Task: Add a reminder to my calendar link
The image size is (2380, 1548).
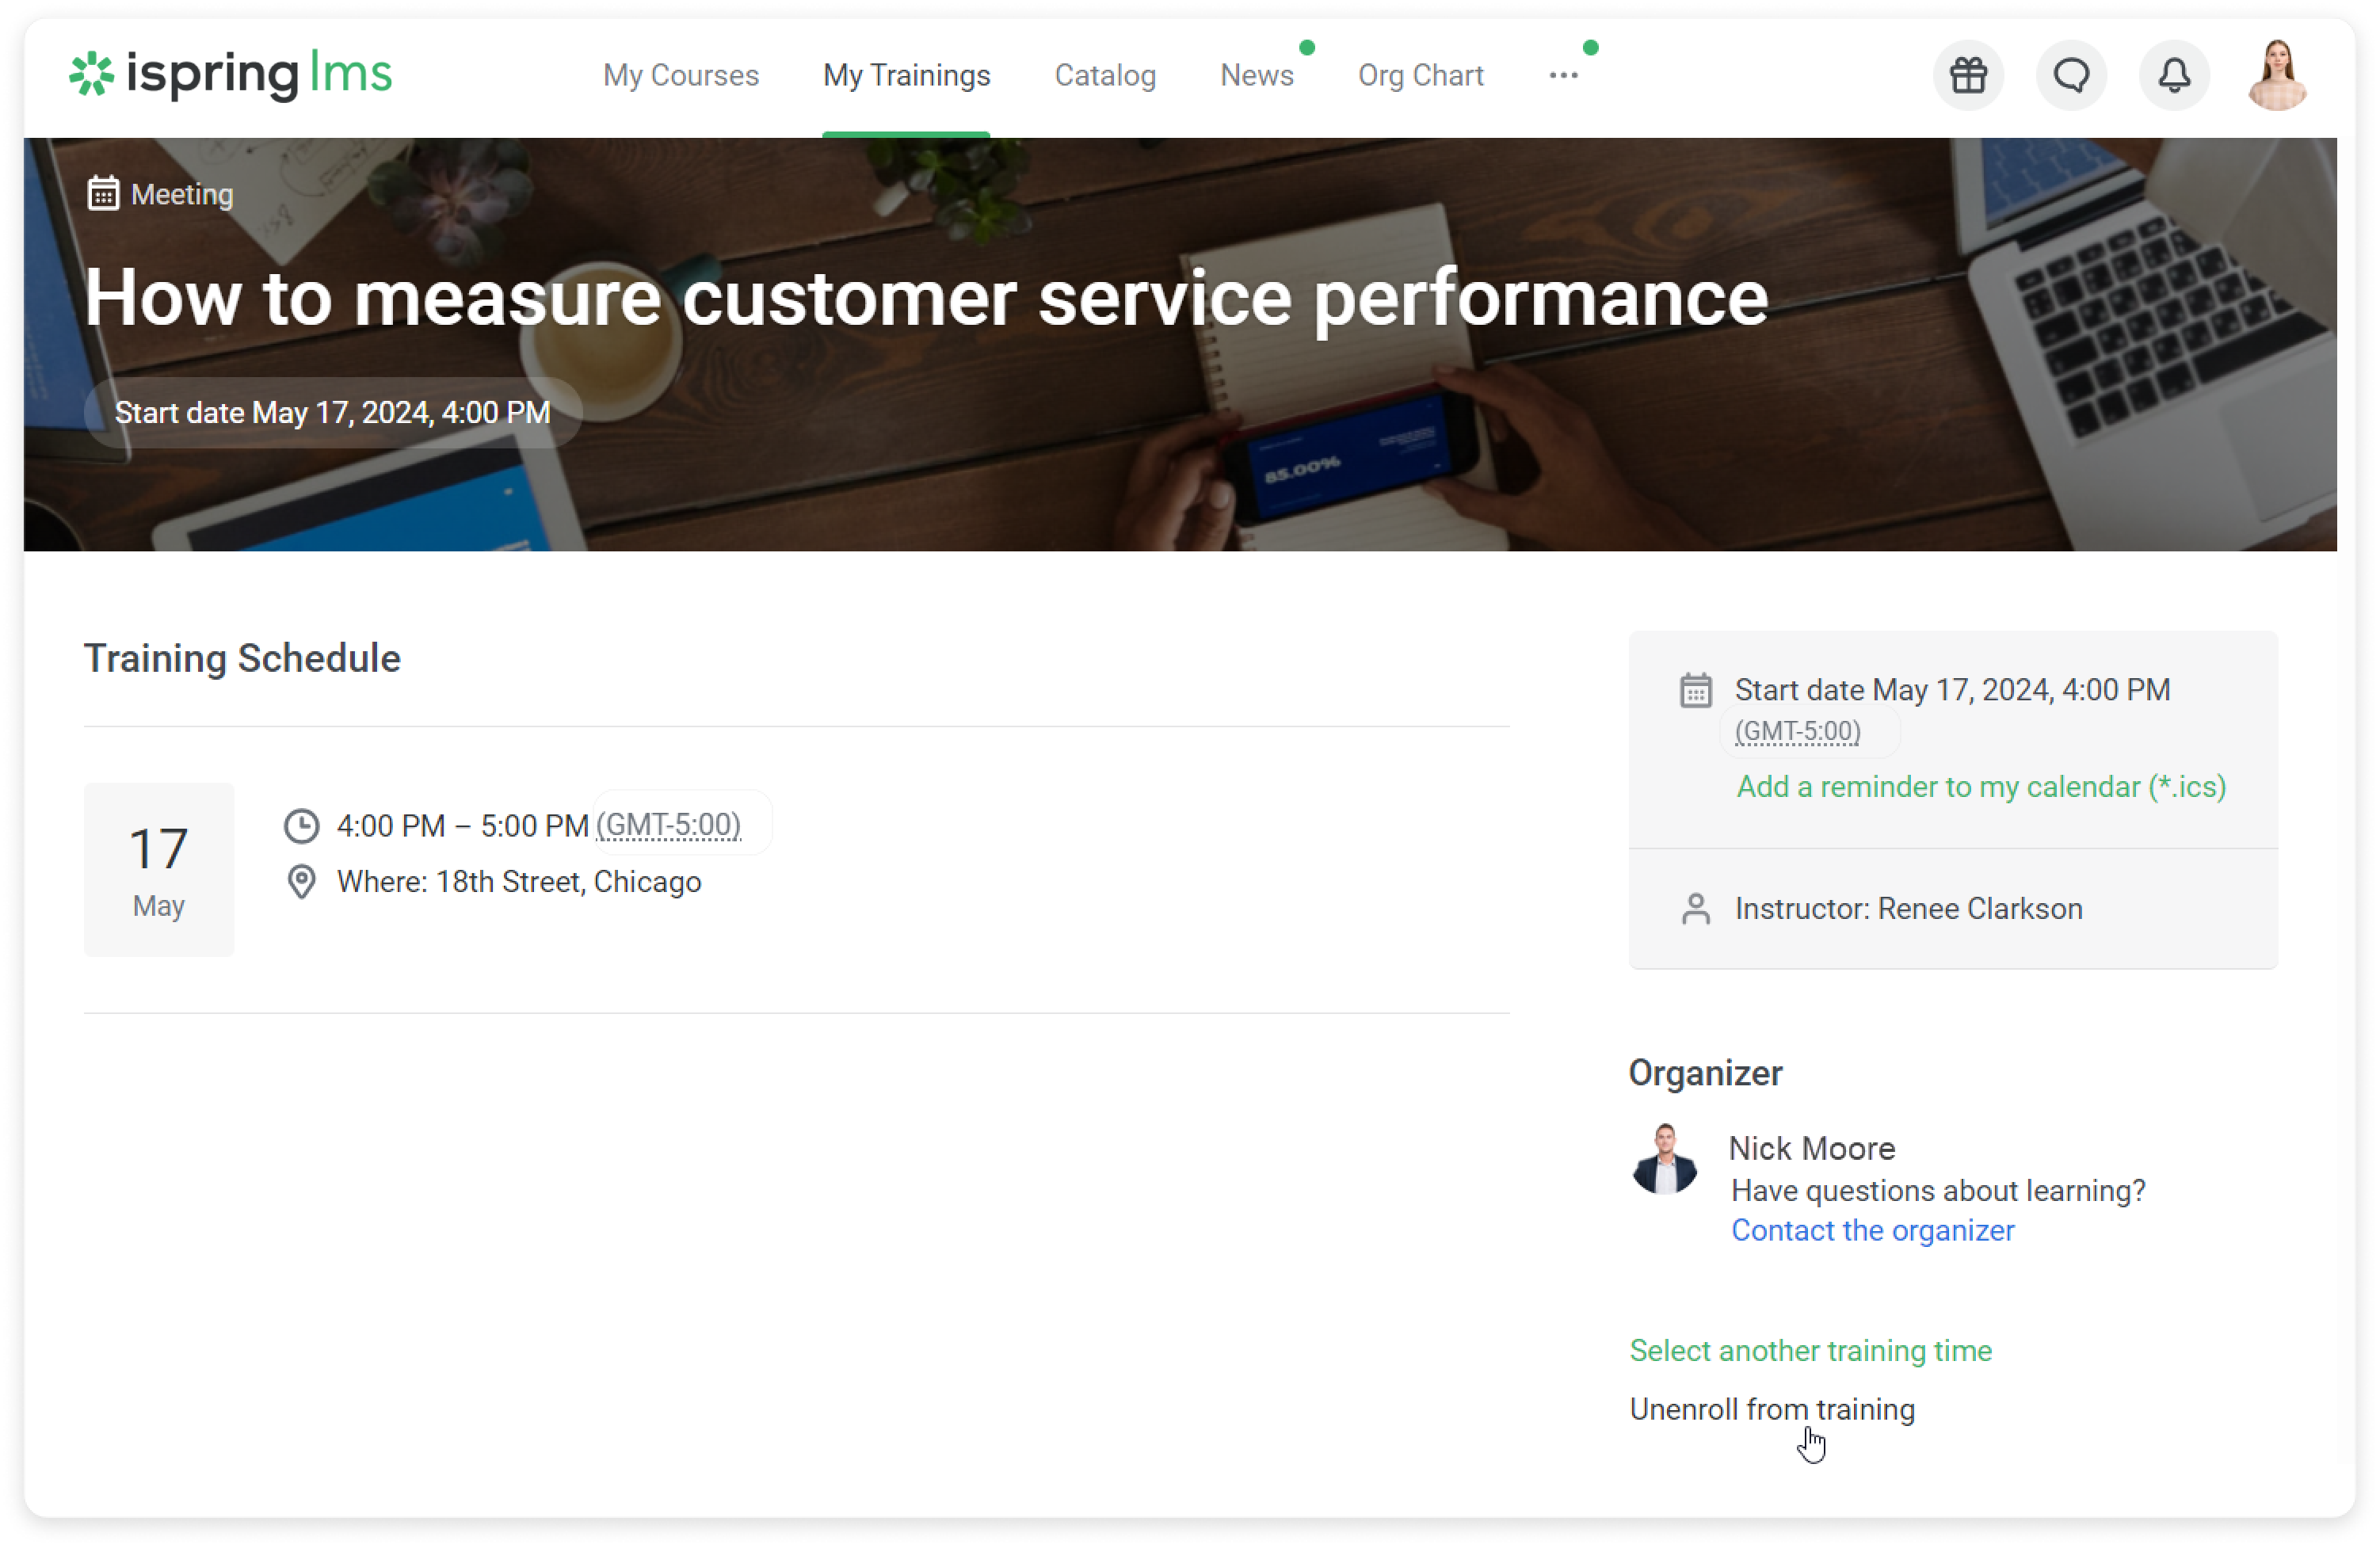Action: click(x=1980, y=787)
